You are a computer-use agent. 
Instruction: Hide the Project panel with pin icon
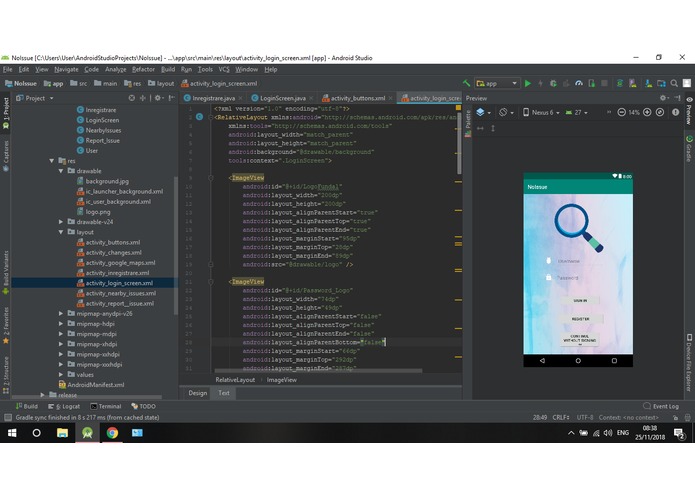click(x=172, y=98)
